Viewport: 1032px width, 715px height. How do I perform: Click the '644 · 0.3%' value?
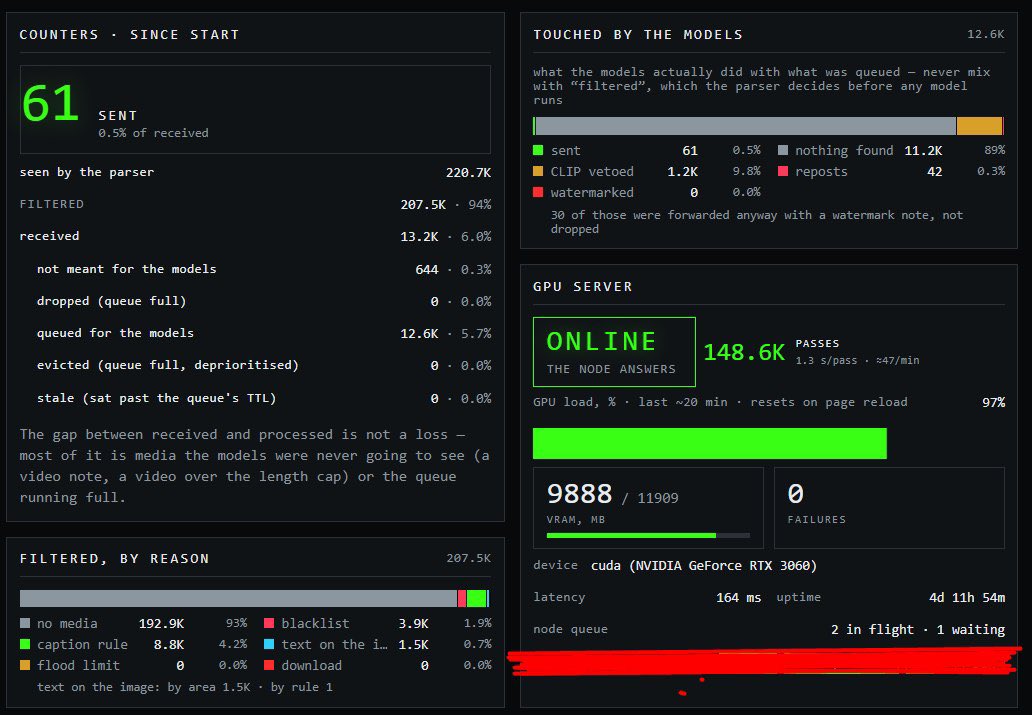(x=453, y=269)
